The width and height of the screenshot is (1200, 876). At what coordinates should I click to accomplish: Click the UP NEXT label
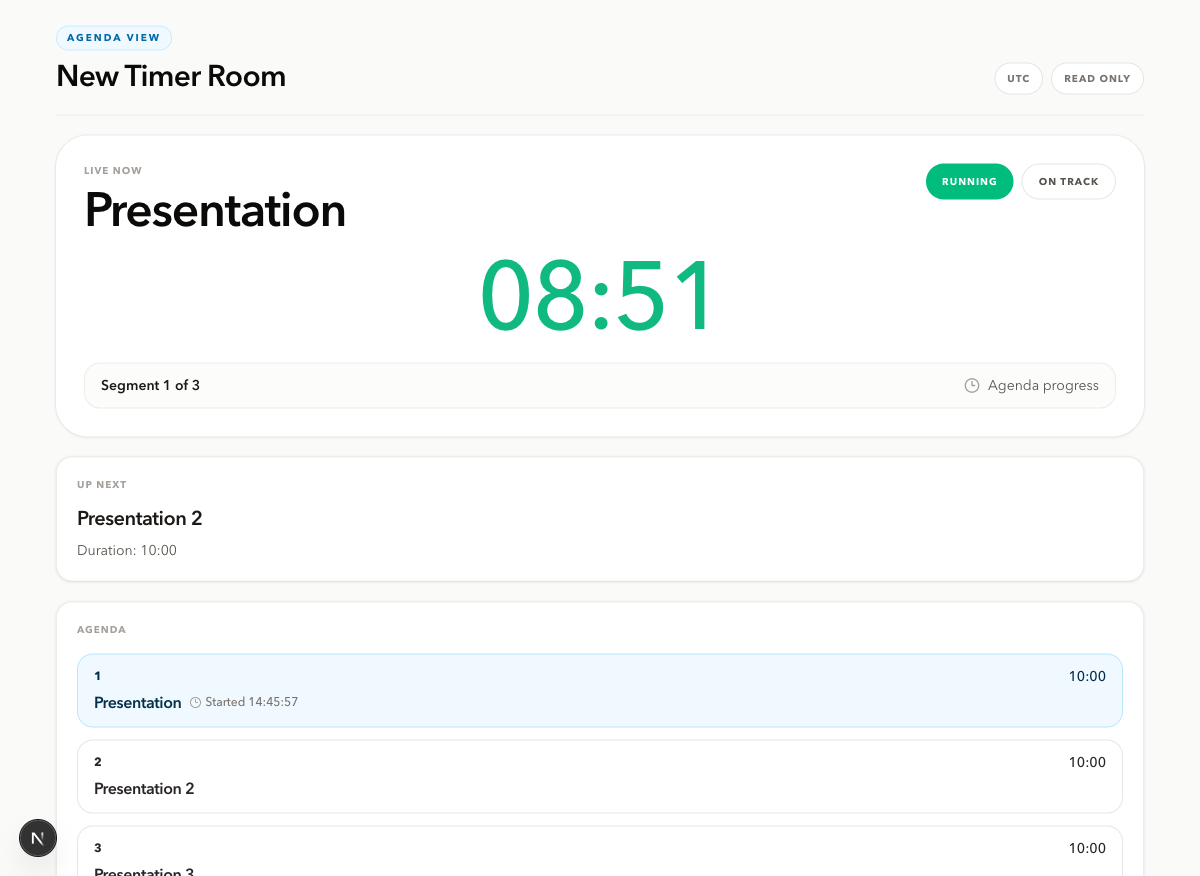coord(102,485)
